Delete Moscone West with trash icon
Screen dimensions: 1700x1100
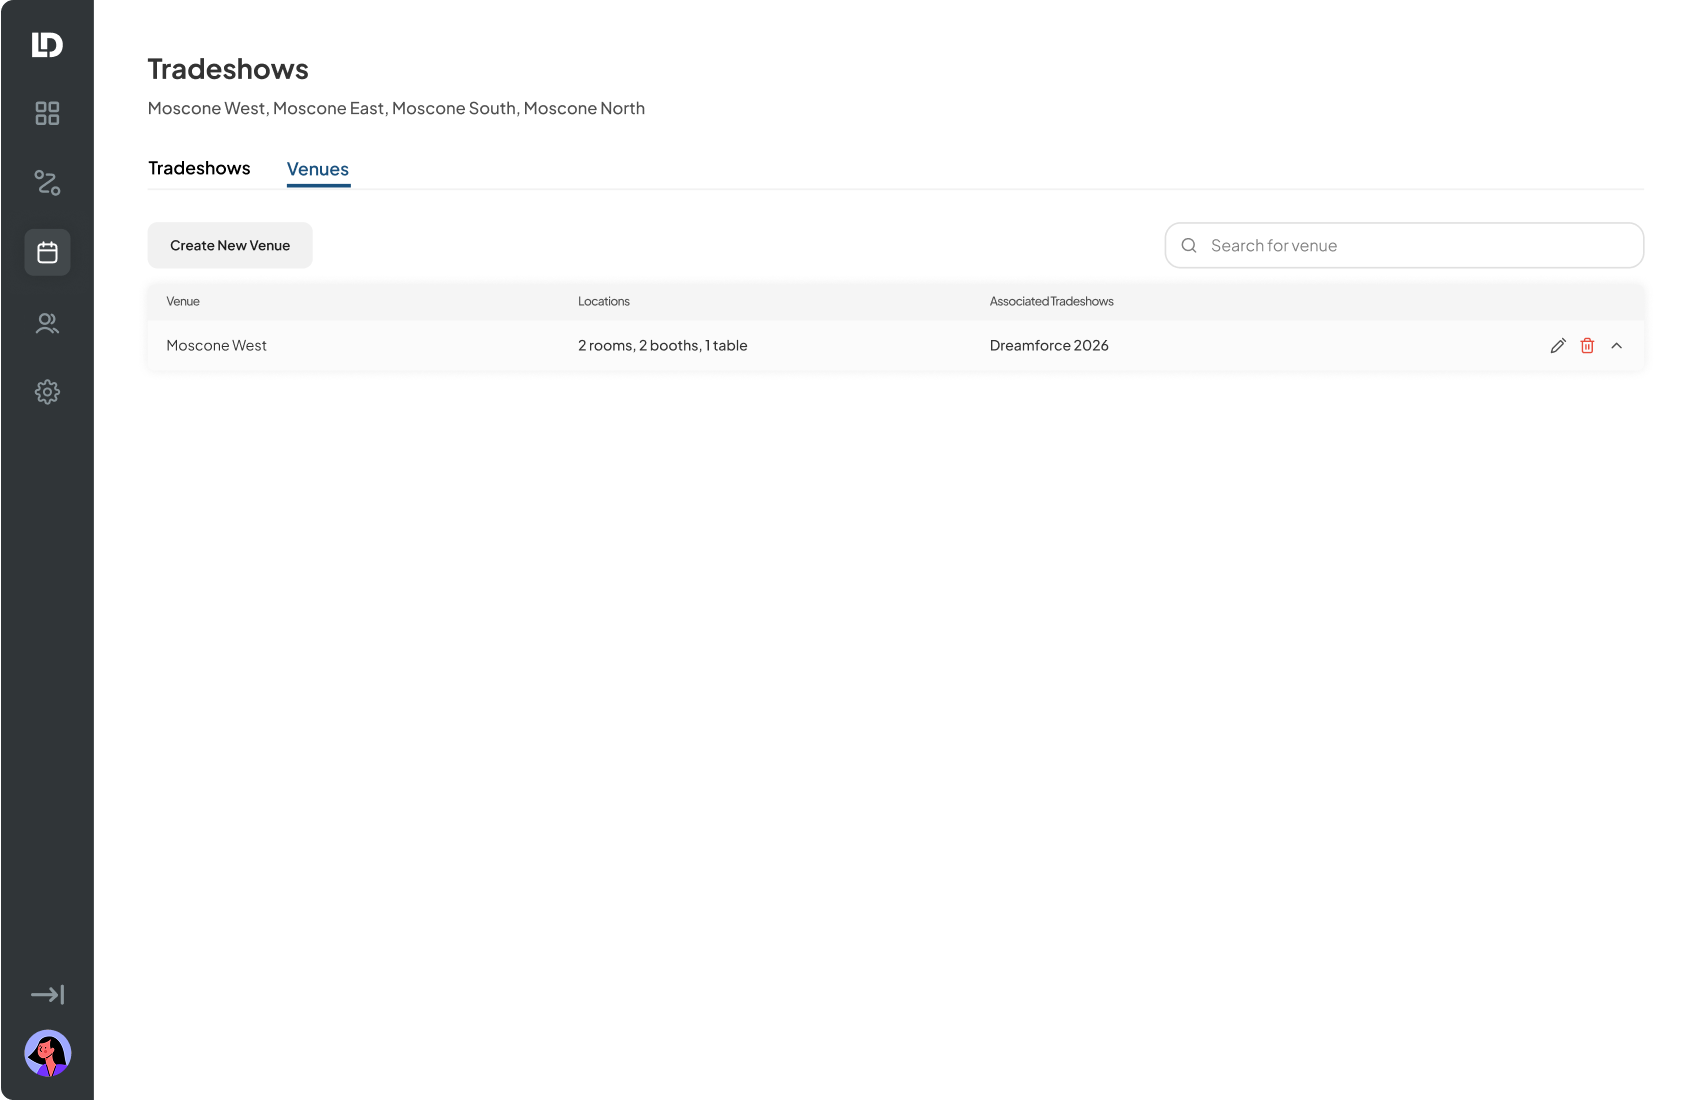tap(1587, 346)
